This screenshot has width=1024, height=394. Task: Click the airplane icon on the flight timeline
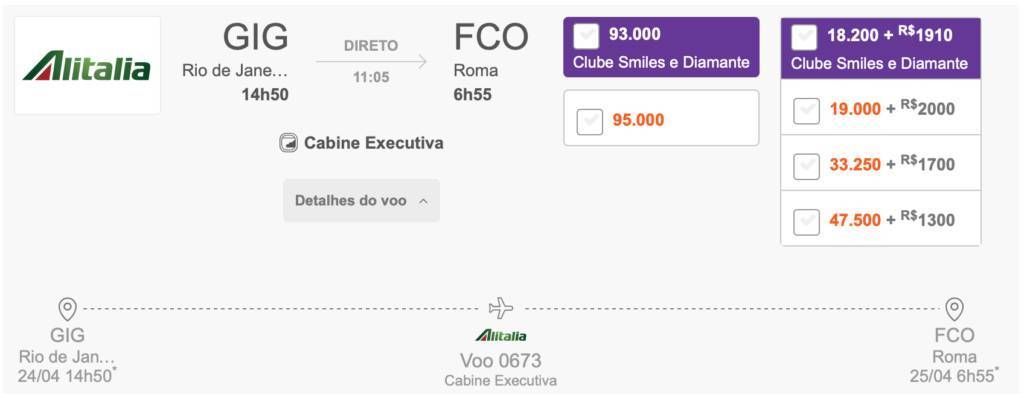click(501, 308)
